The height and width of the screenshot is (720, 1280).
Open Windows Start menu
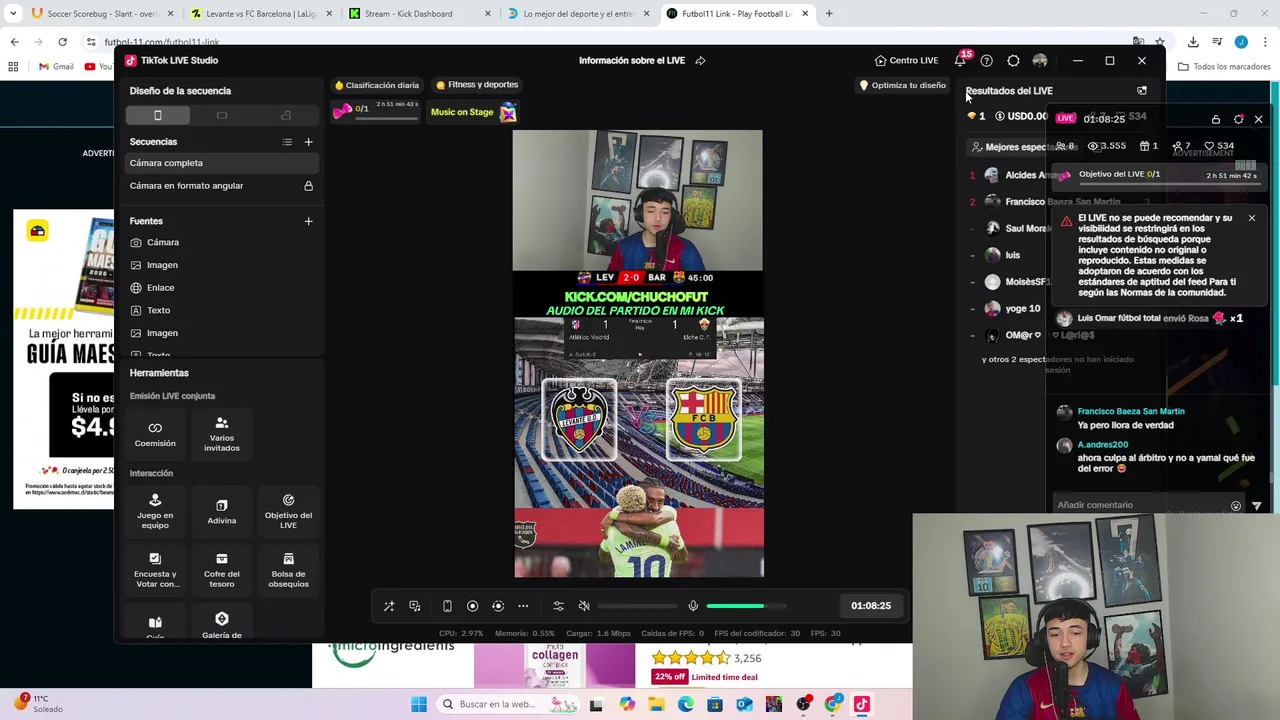click(x=419, y=705)
